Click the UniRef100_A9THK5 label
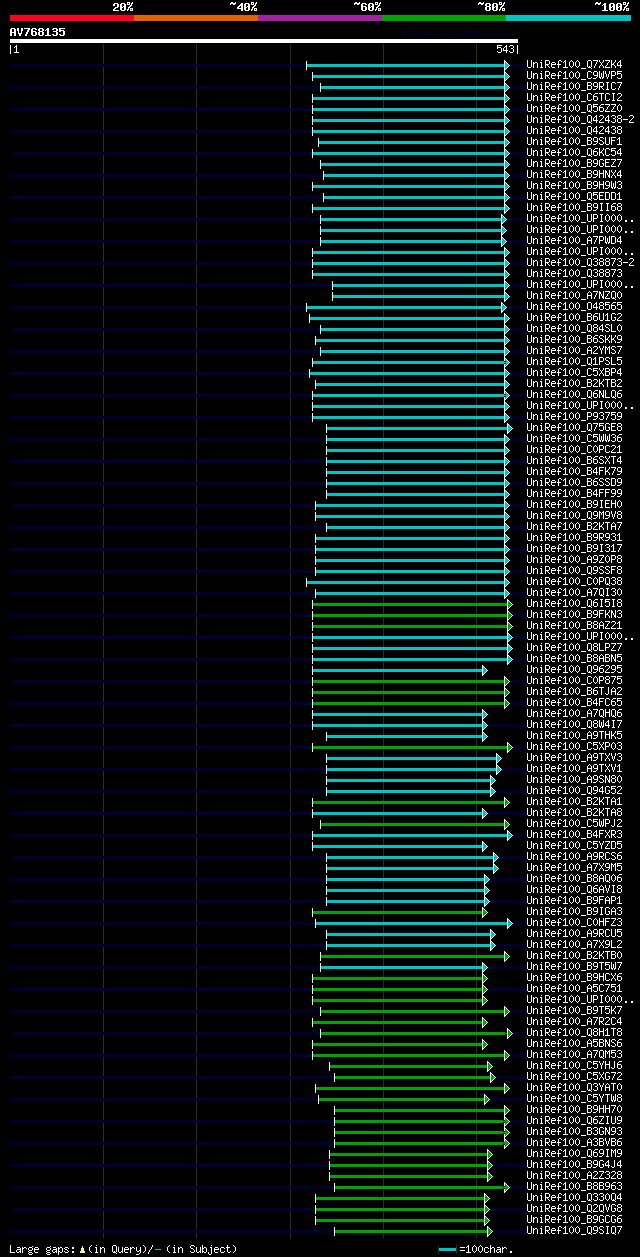The width and height of the screenshot is (640, 1257). point(574,735)
